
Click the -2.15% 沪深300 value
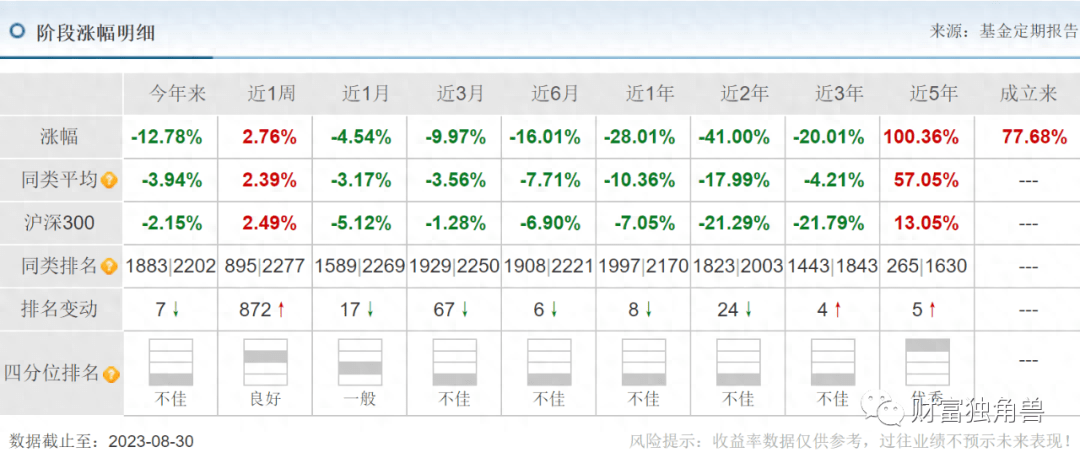point(172,224)
